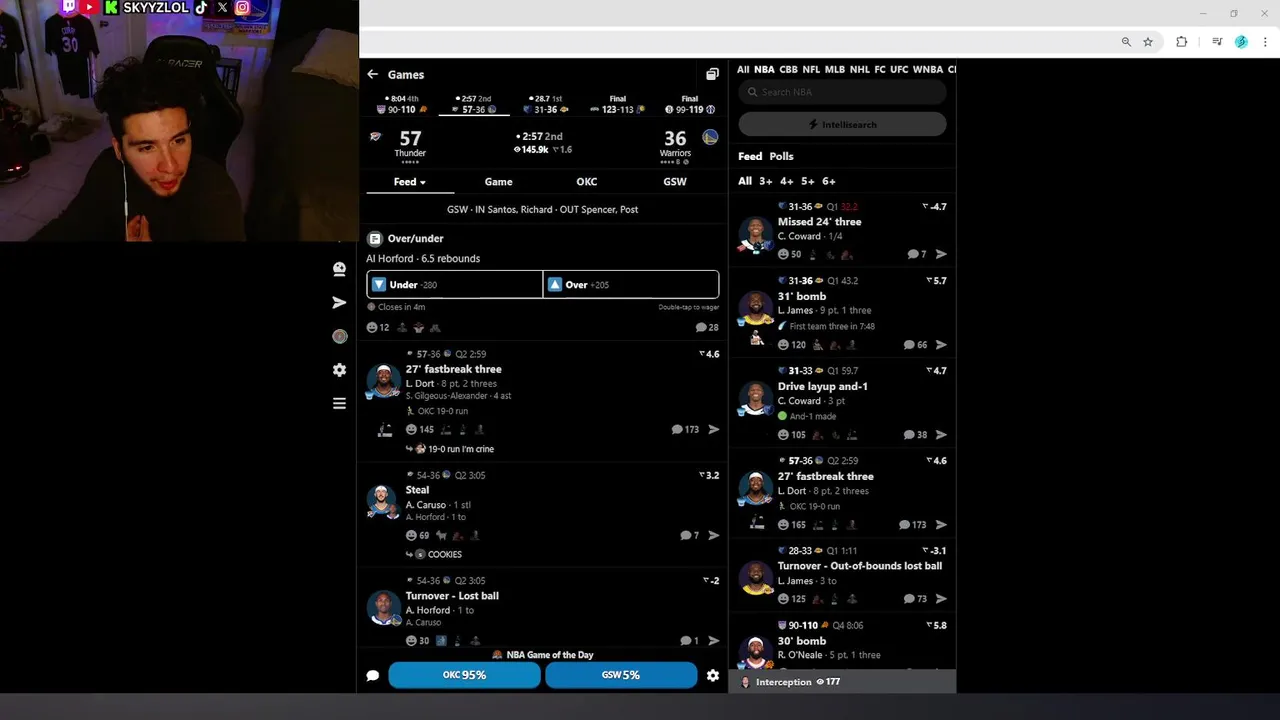Filter feed to 6+ rated plays
The width and height of the screenshot is (1280, 720).
coord(829,181)
